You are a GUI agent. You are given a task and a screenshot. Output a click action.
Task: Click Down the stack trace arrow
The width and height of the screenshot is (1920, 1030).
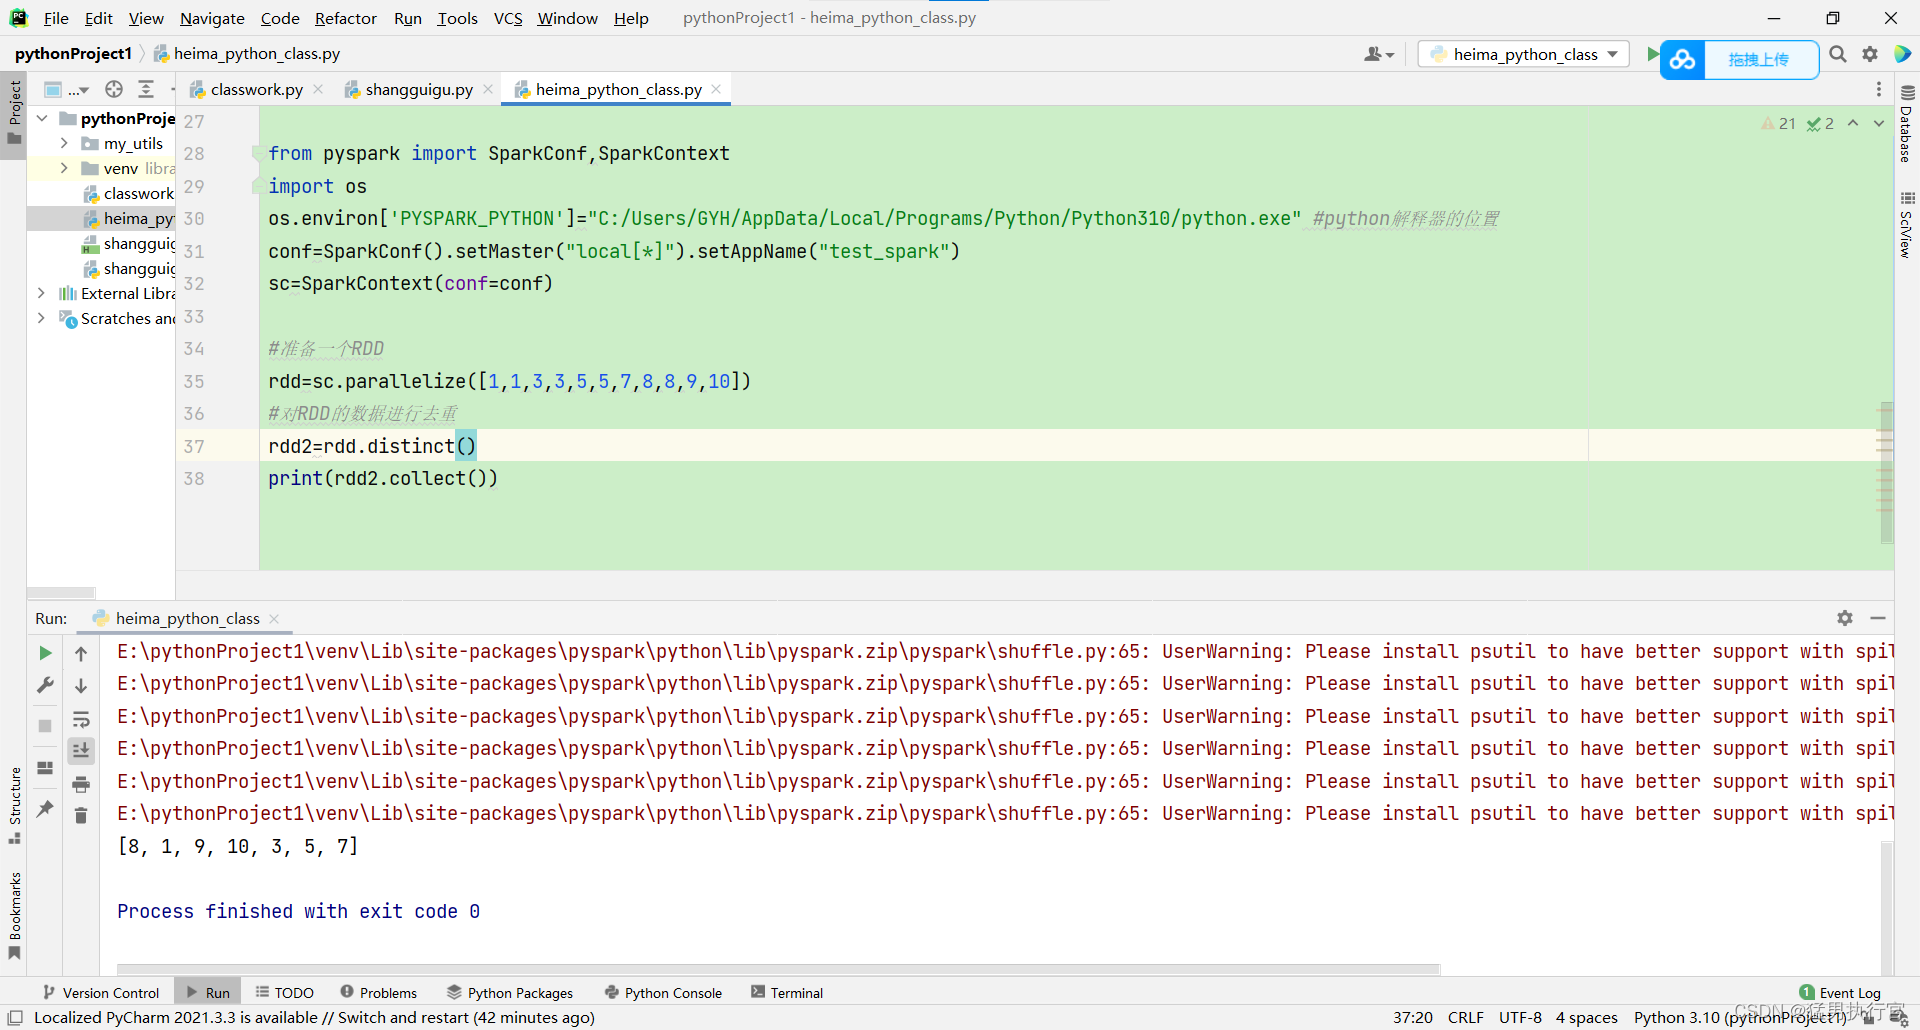tap(81, 685)
